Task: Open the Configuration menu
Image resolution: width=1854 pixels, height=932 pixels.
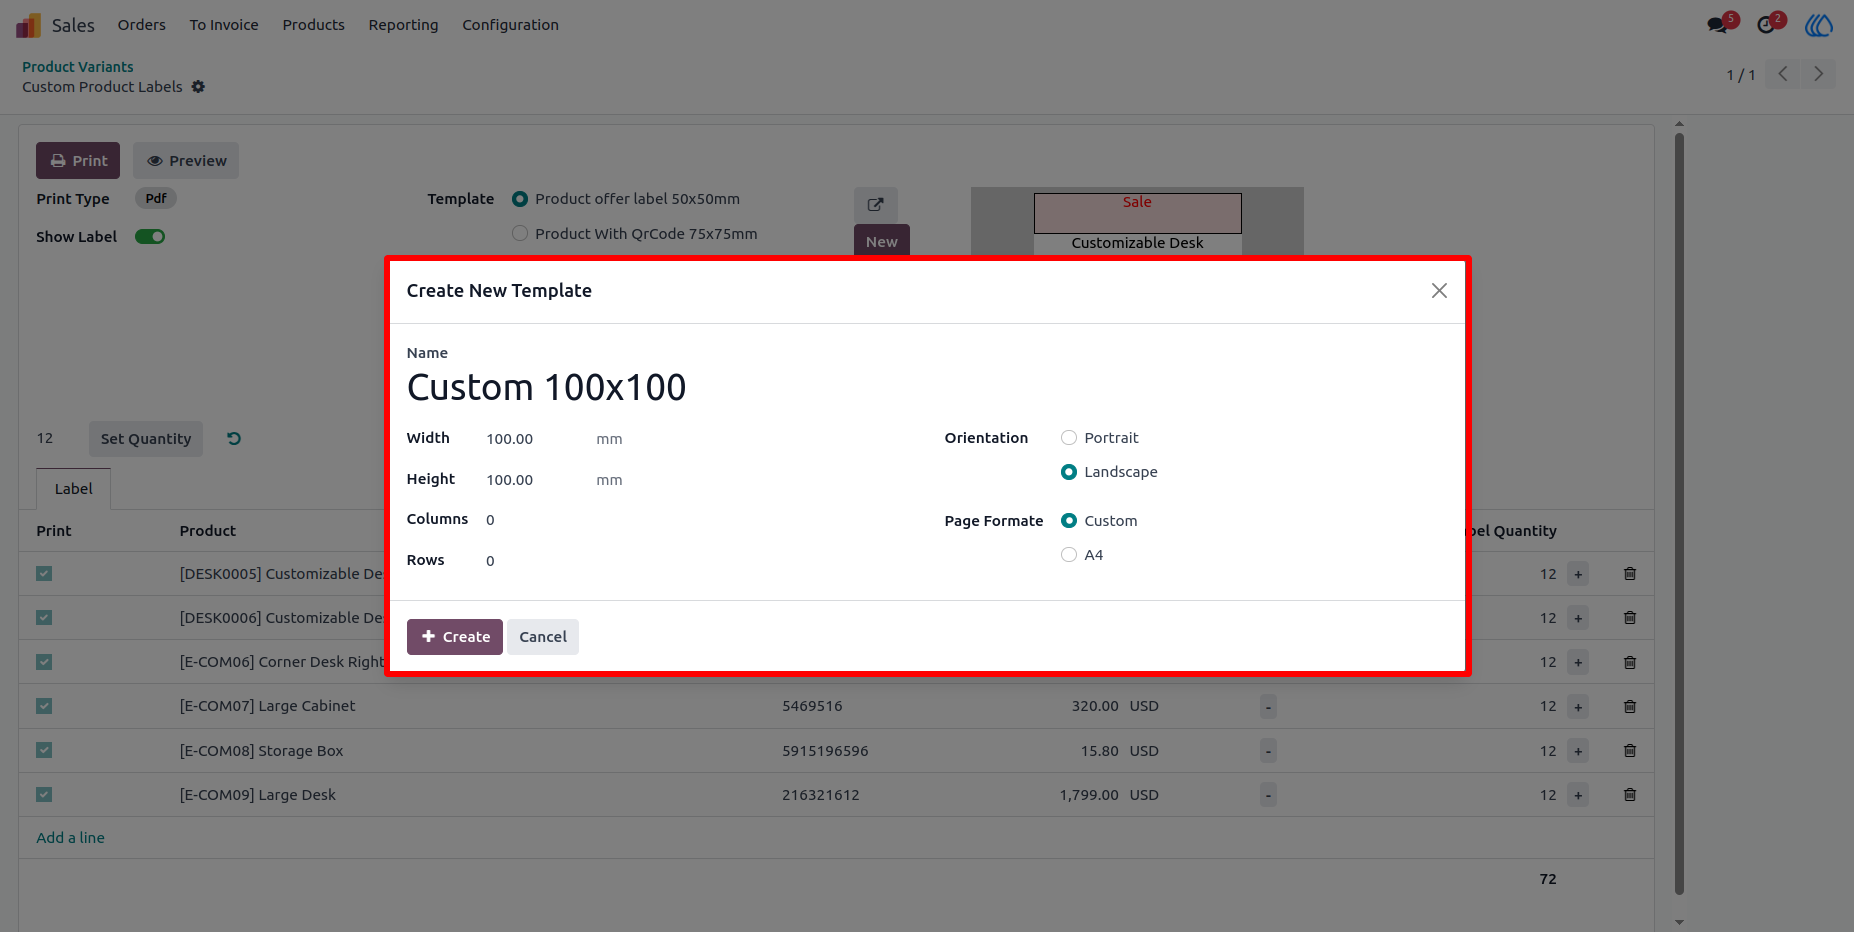Action: point(510,25)
